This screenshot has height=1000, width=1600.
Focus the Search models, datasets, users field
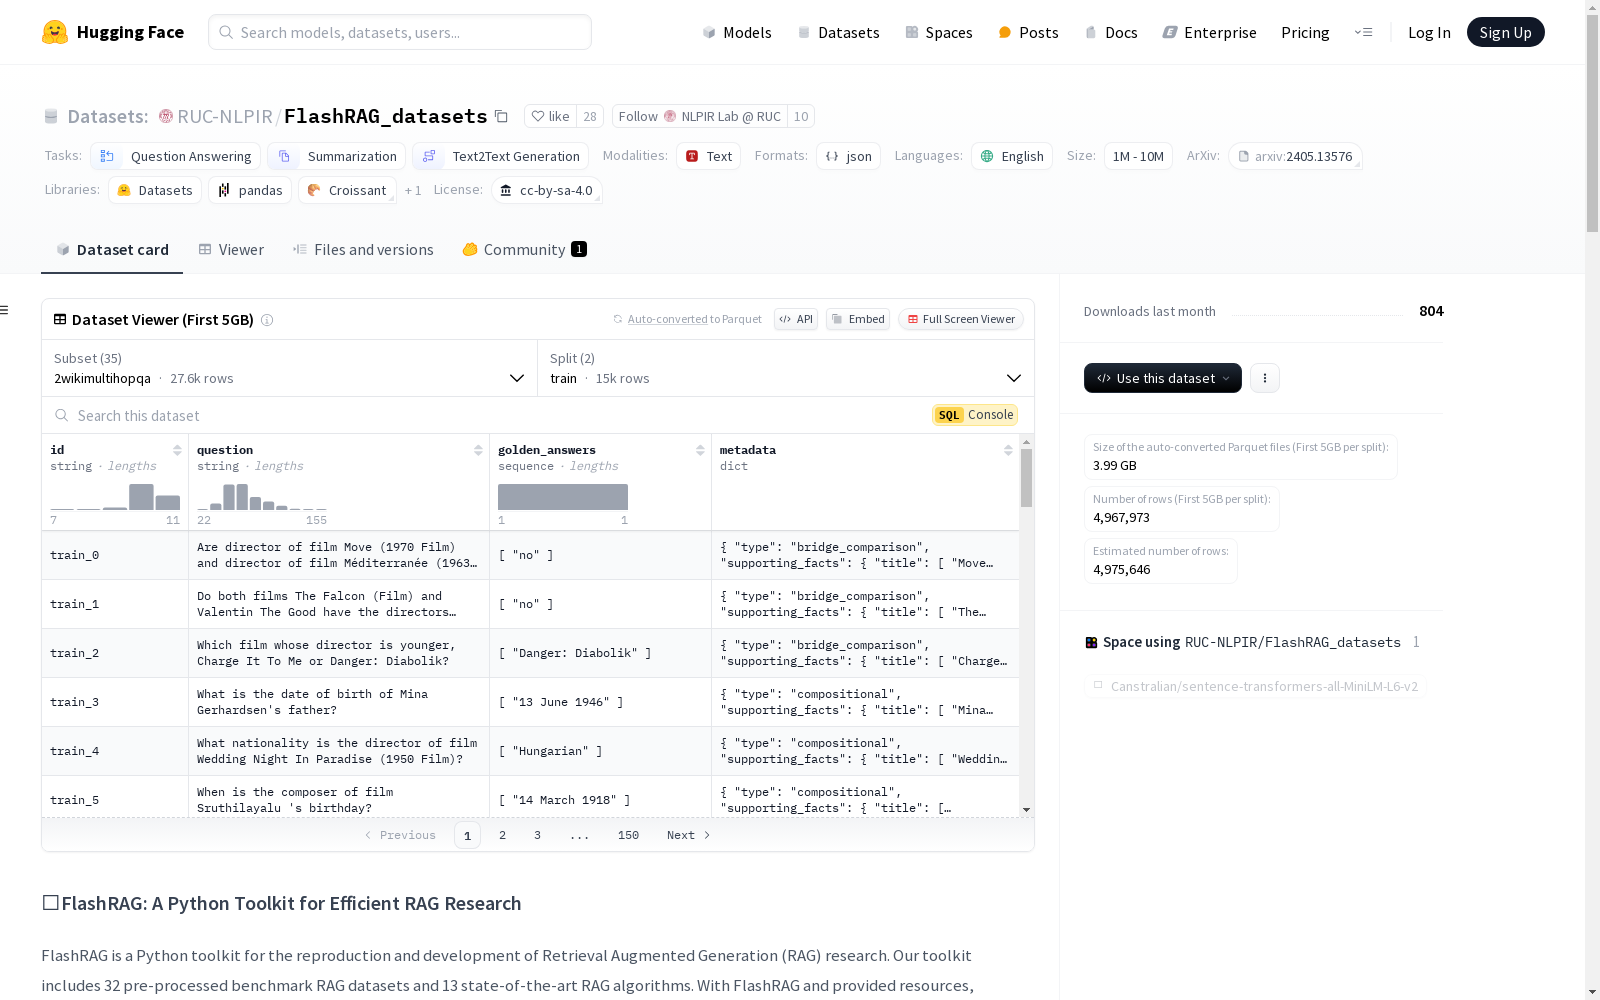coord(400,32)
